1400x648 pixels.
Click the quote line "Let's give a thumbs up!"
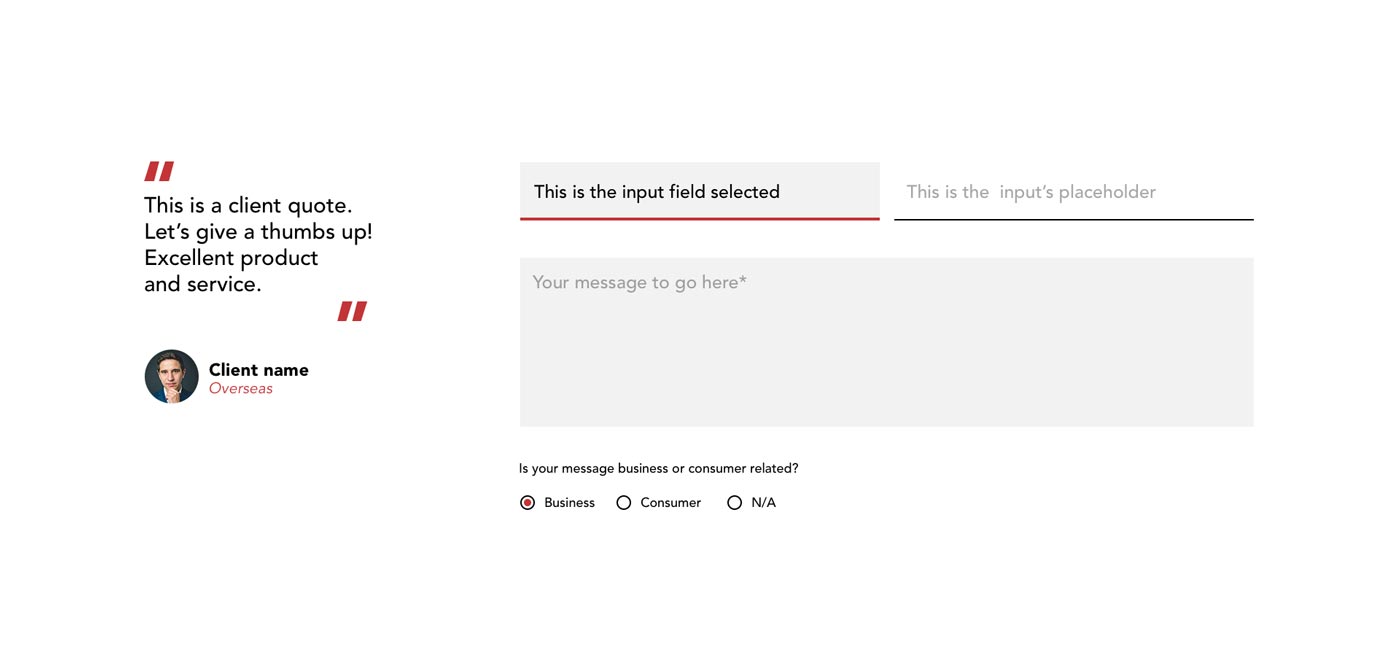click(258, 232)
